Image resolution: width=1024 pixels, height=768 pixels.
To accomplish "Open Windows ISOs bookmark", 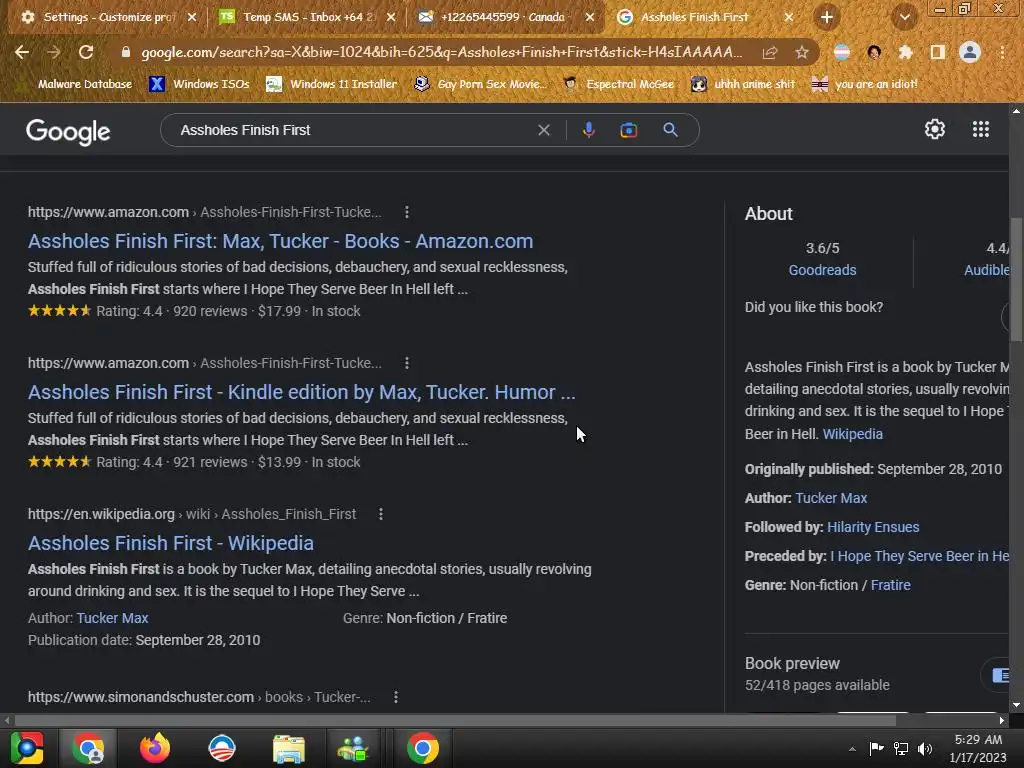I will point(200,84).
